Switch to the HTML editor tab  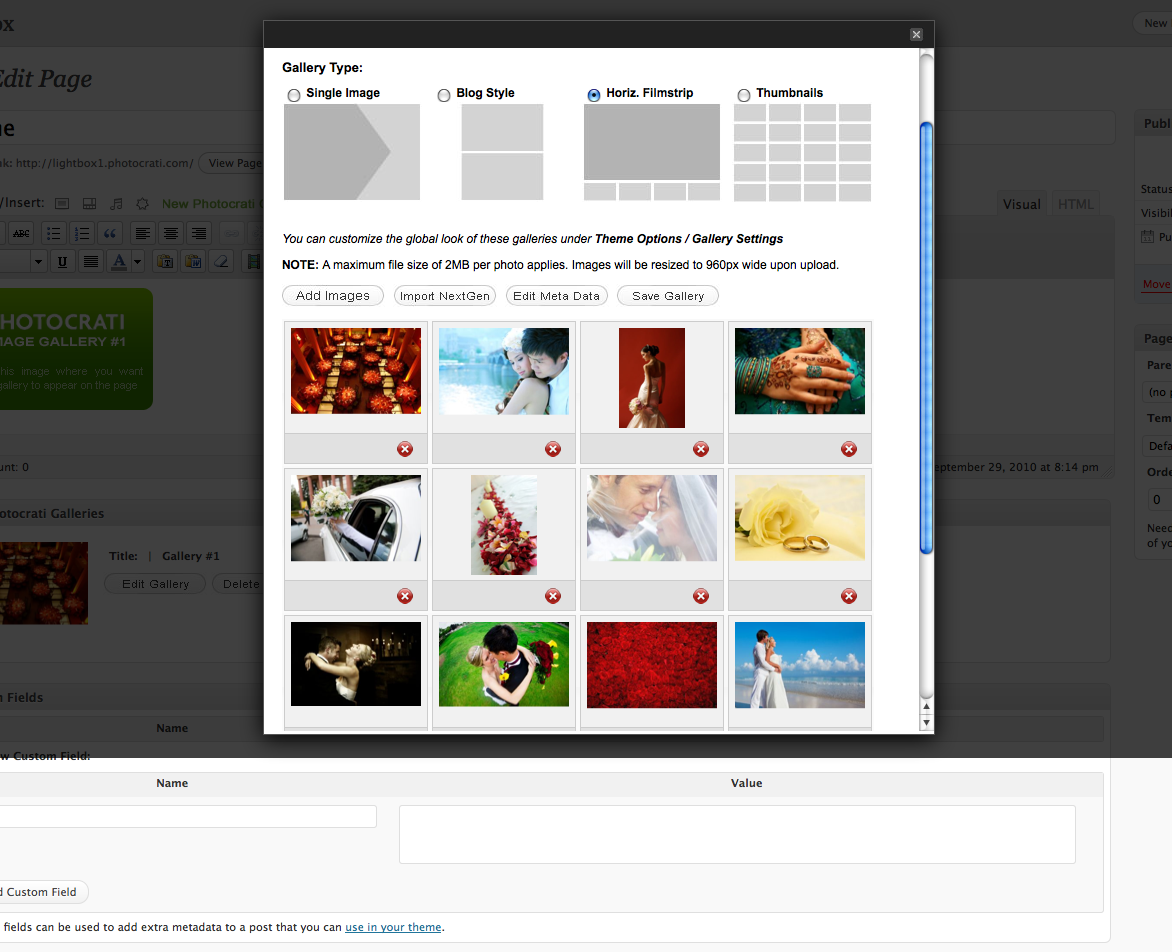(1076, 204)
